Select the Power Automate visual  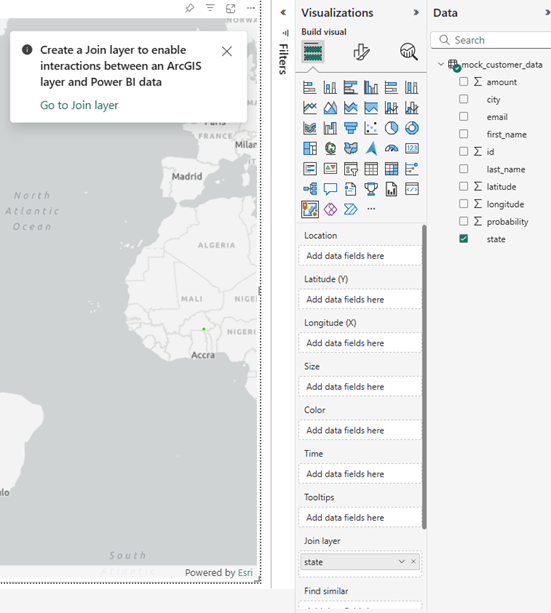coord(350,210)
